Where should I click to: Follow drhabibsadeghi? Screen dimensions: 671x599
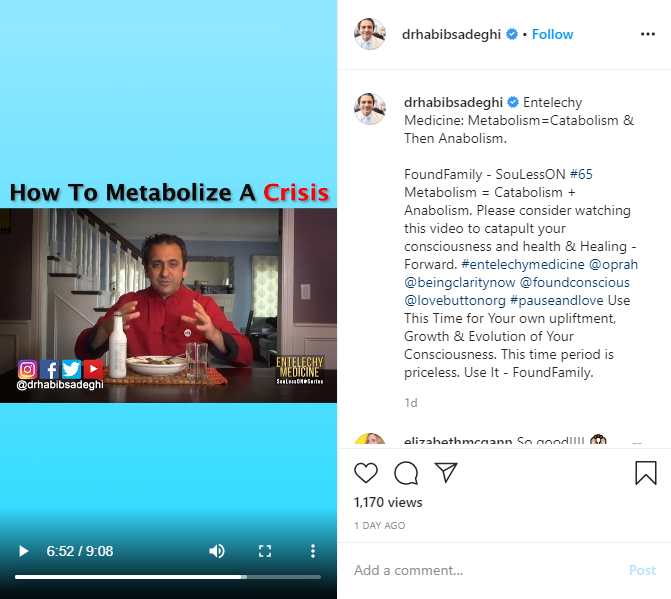coord(552,34)
